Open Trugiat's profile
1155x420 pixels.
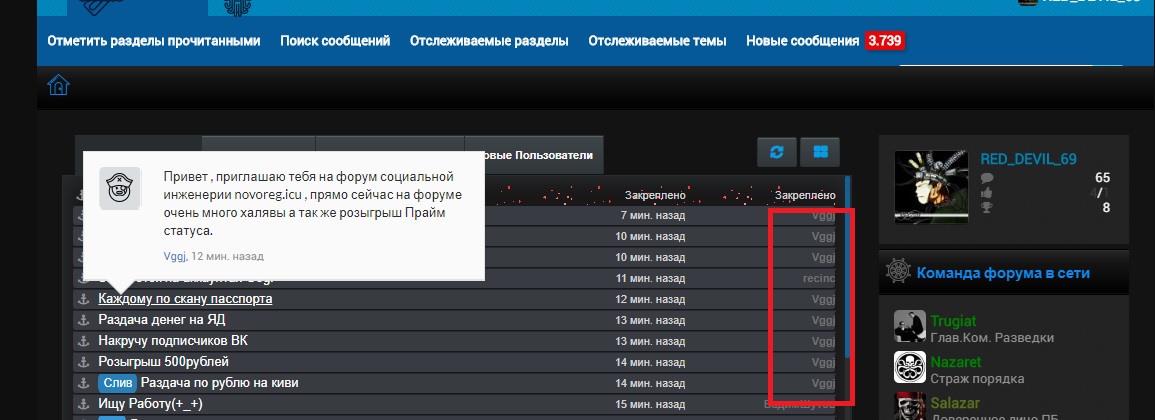click(953, 321)
